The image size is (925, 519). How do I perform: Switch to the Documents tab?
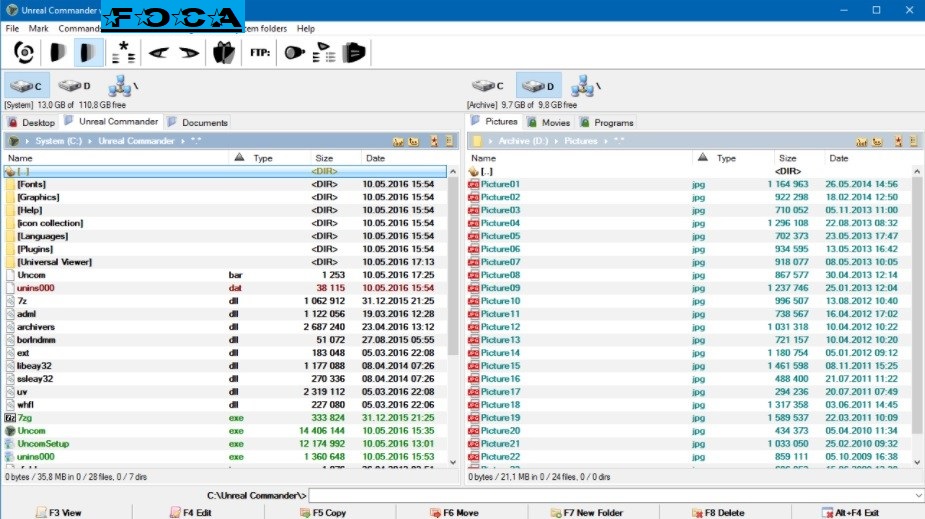pyautogui.click(x=198, y=122)
